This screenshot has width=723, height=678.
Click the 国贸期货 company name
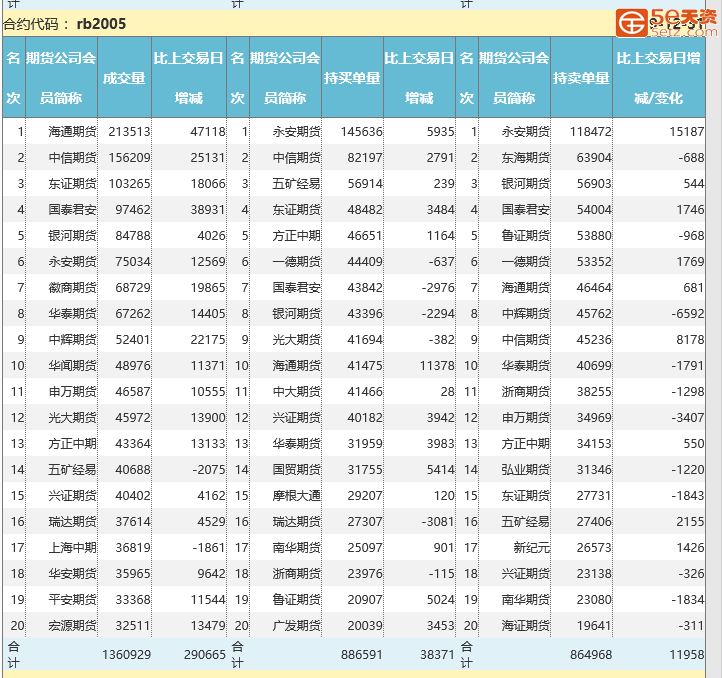point(296,470)
